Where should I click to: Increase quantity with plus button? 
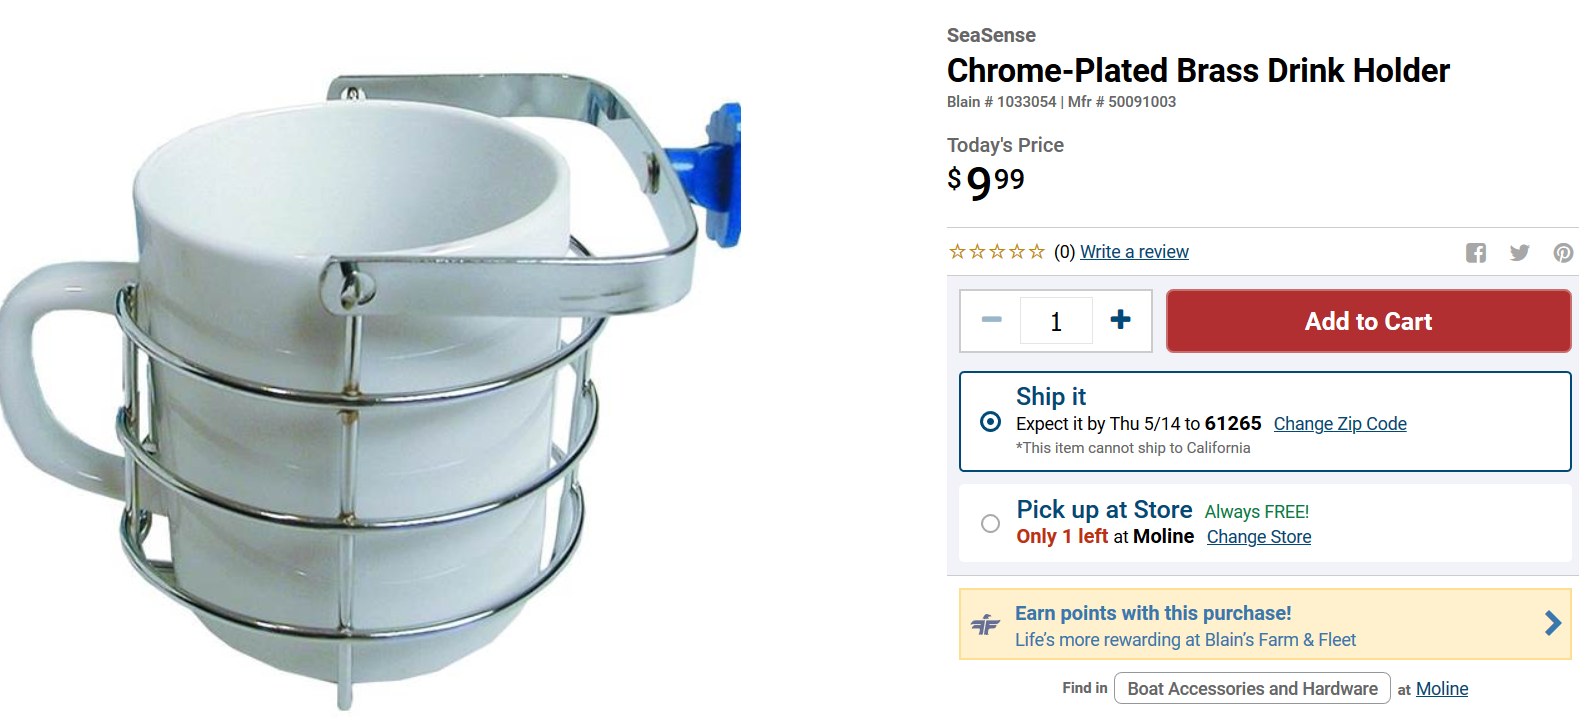point(1120,320)
